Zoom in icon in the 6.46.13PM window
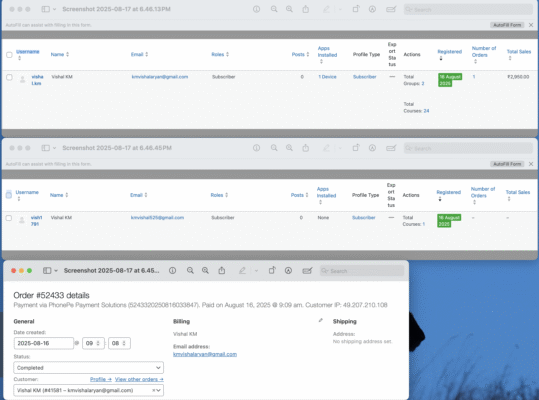Viewport: 539px width, 400px height. click(x=289, y=9)
